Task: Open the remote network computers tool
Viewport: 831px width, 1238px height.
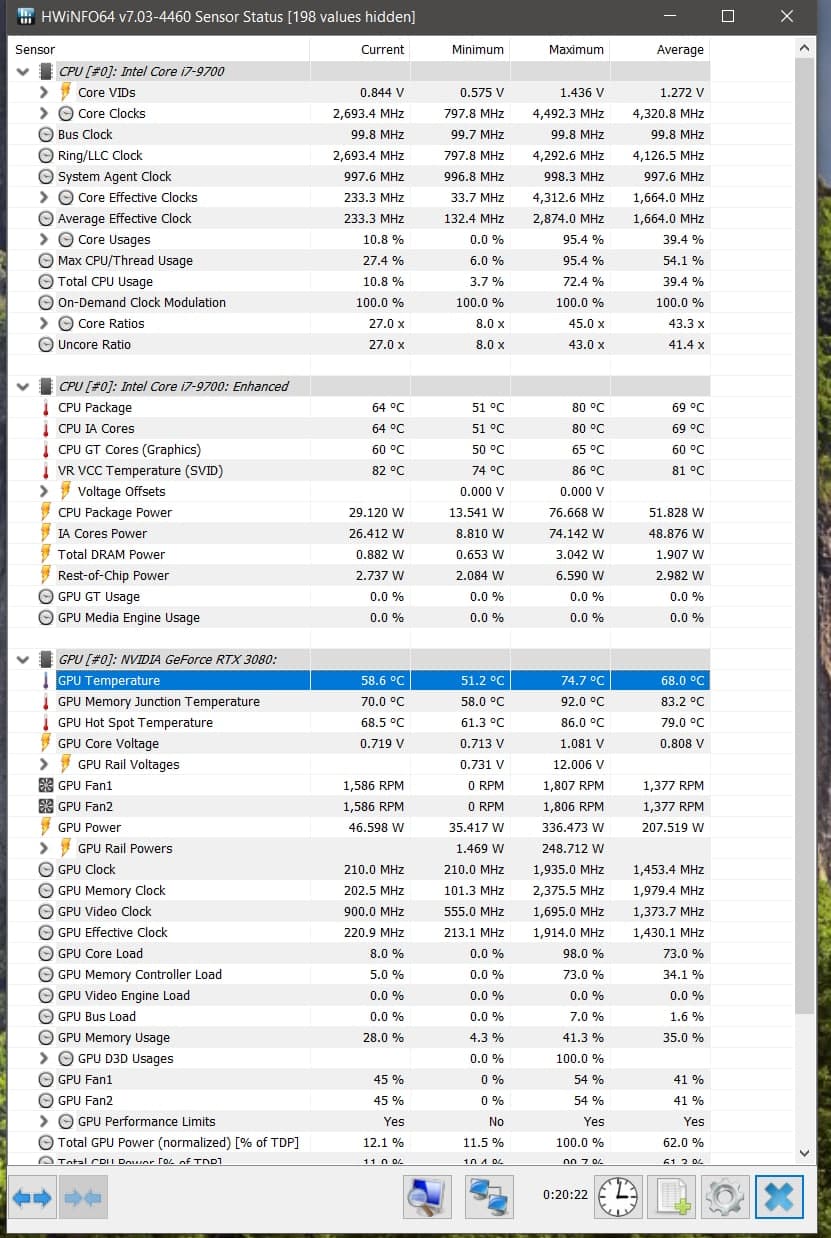Action: [x=490, y=1196]
